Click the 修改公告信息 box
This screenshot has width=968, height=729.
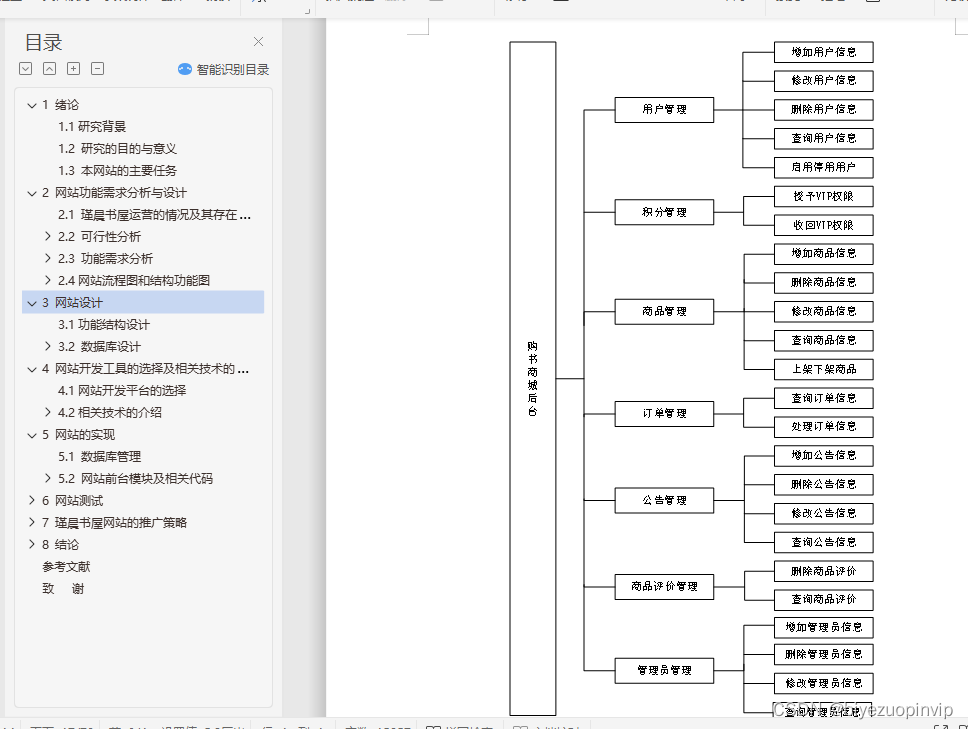tap(824, 514)
